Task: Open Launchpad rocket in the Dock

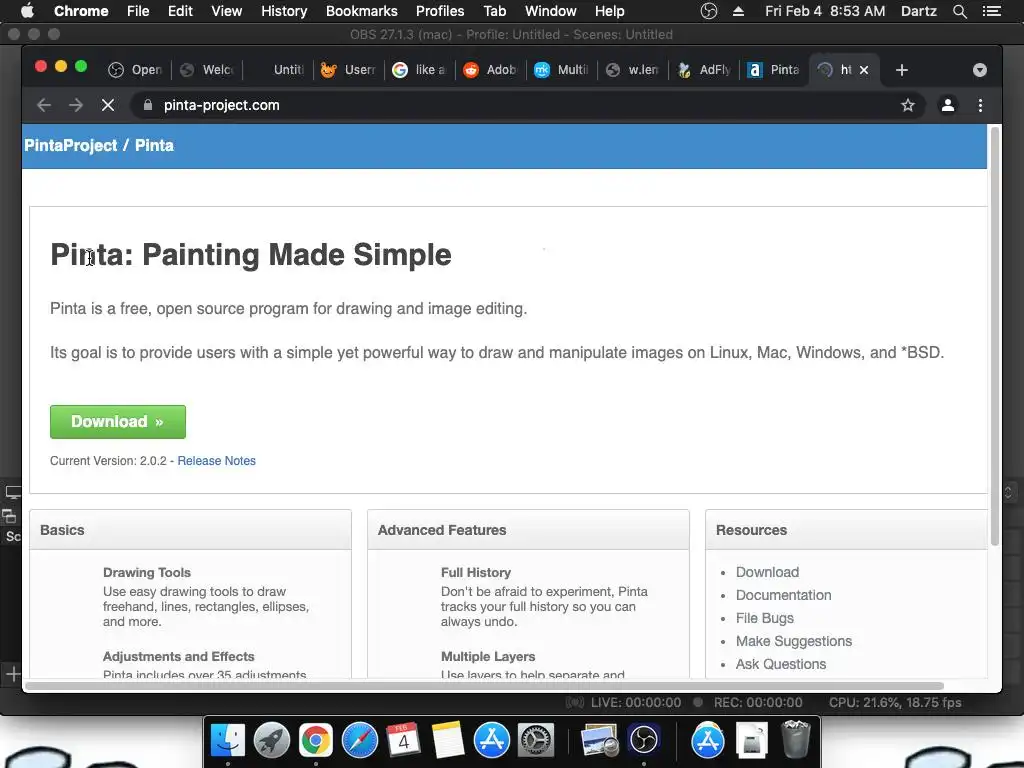Action: pos(272,741)
